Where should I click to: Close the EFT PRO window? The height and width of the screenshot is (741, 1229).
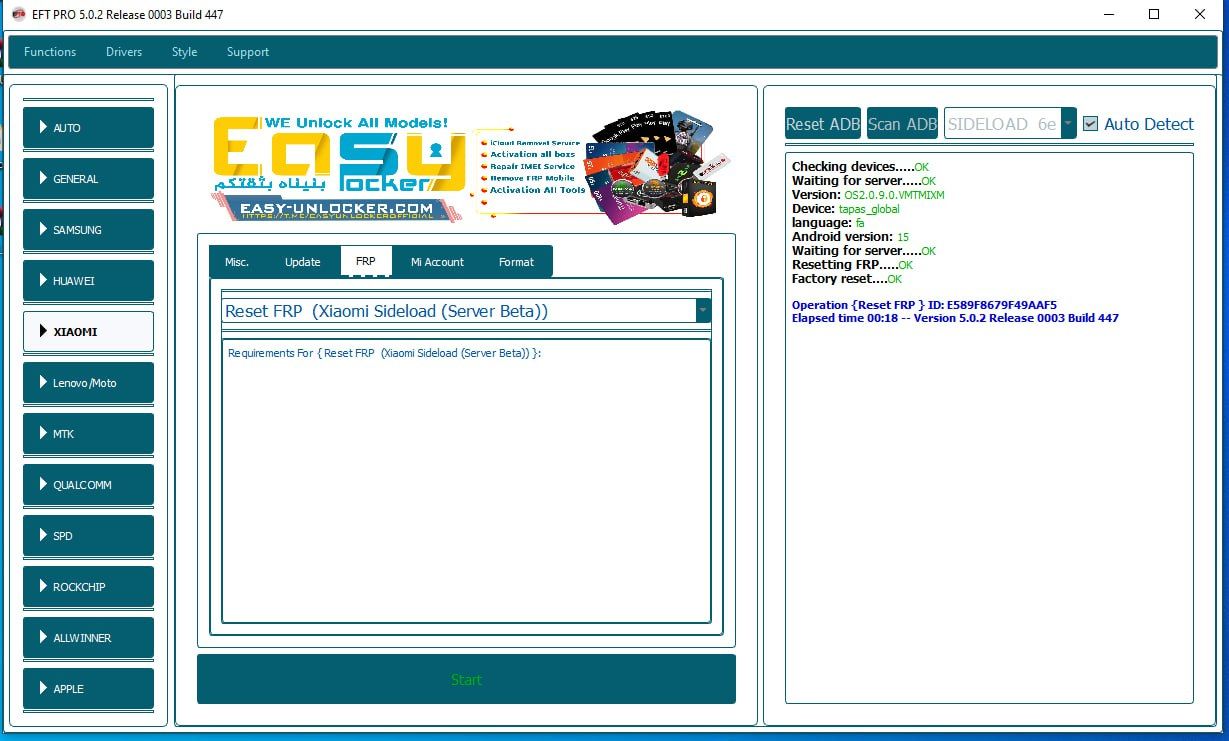(1200, 14)
